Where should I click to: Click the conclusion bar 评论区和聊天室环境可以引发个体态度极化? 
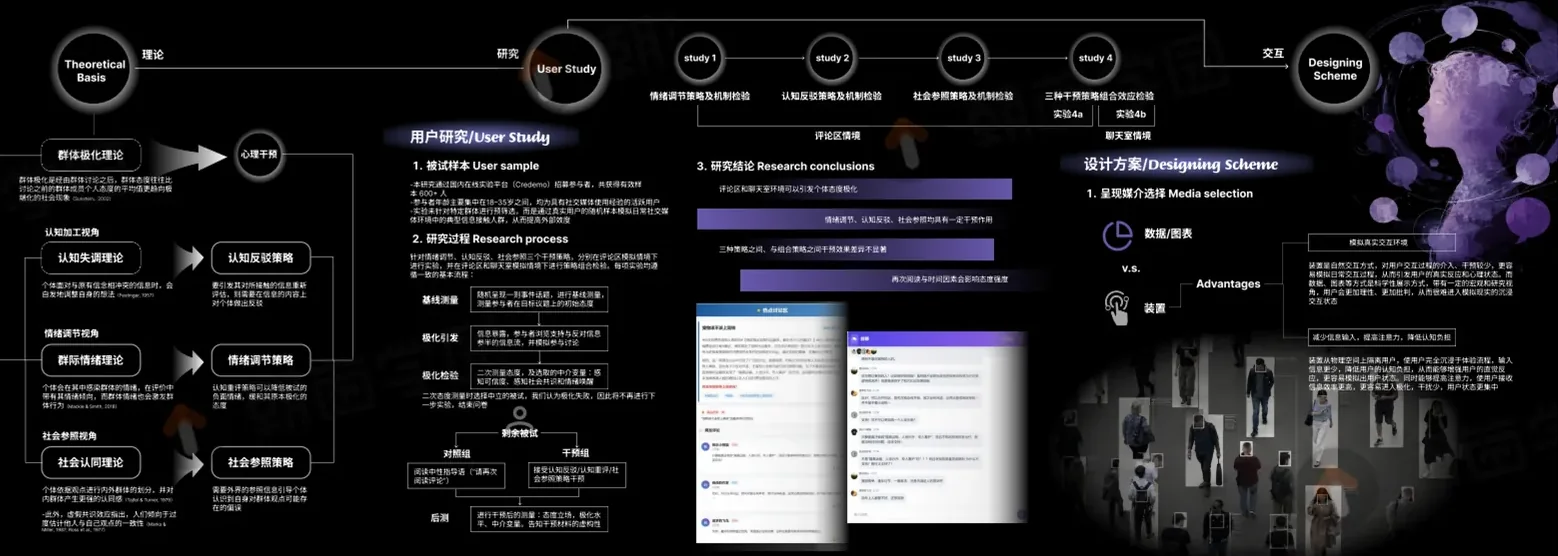tap(854, 189)
